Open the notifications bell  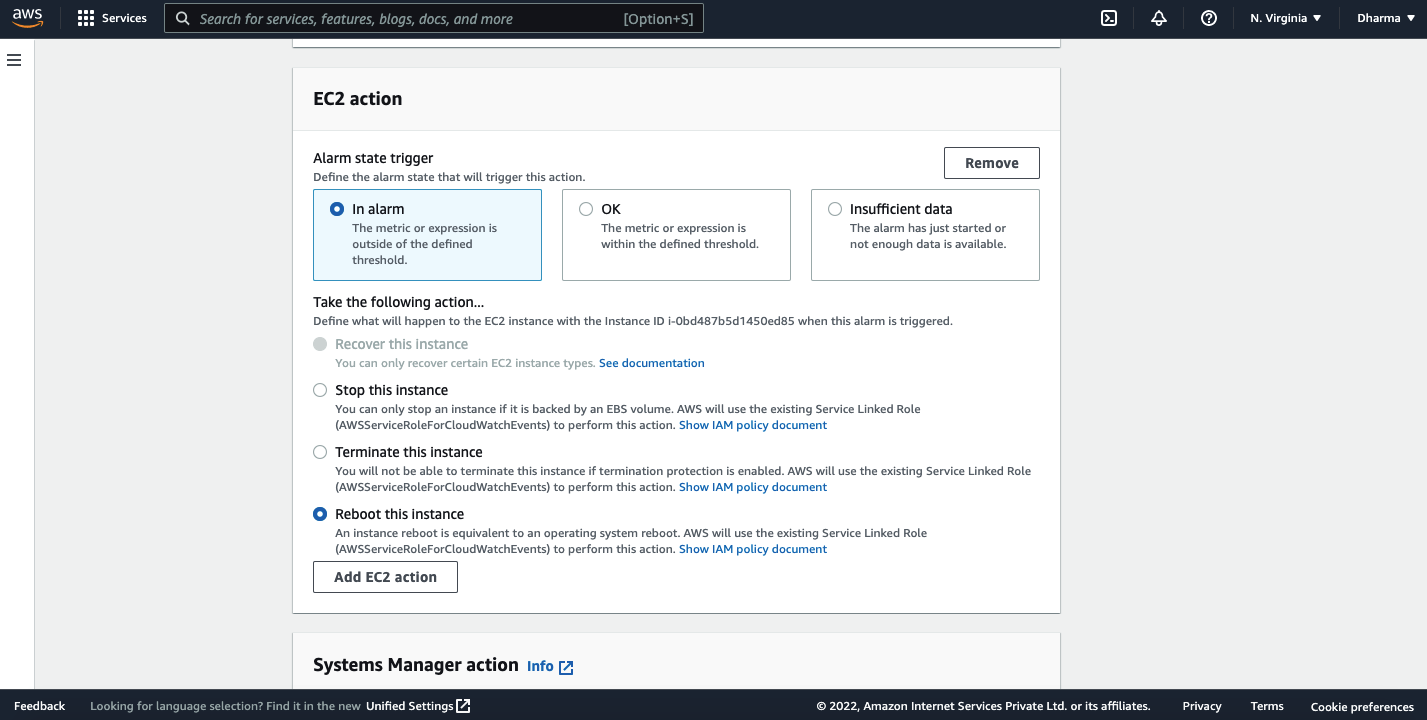pos(1159,18)
